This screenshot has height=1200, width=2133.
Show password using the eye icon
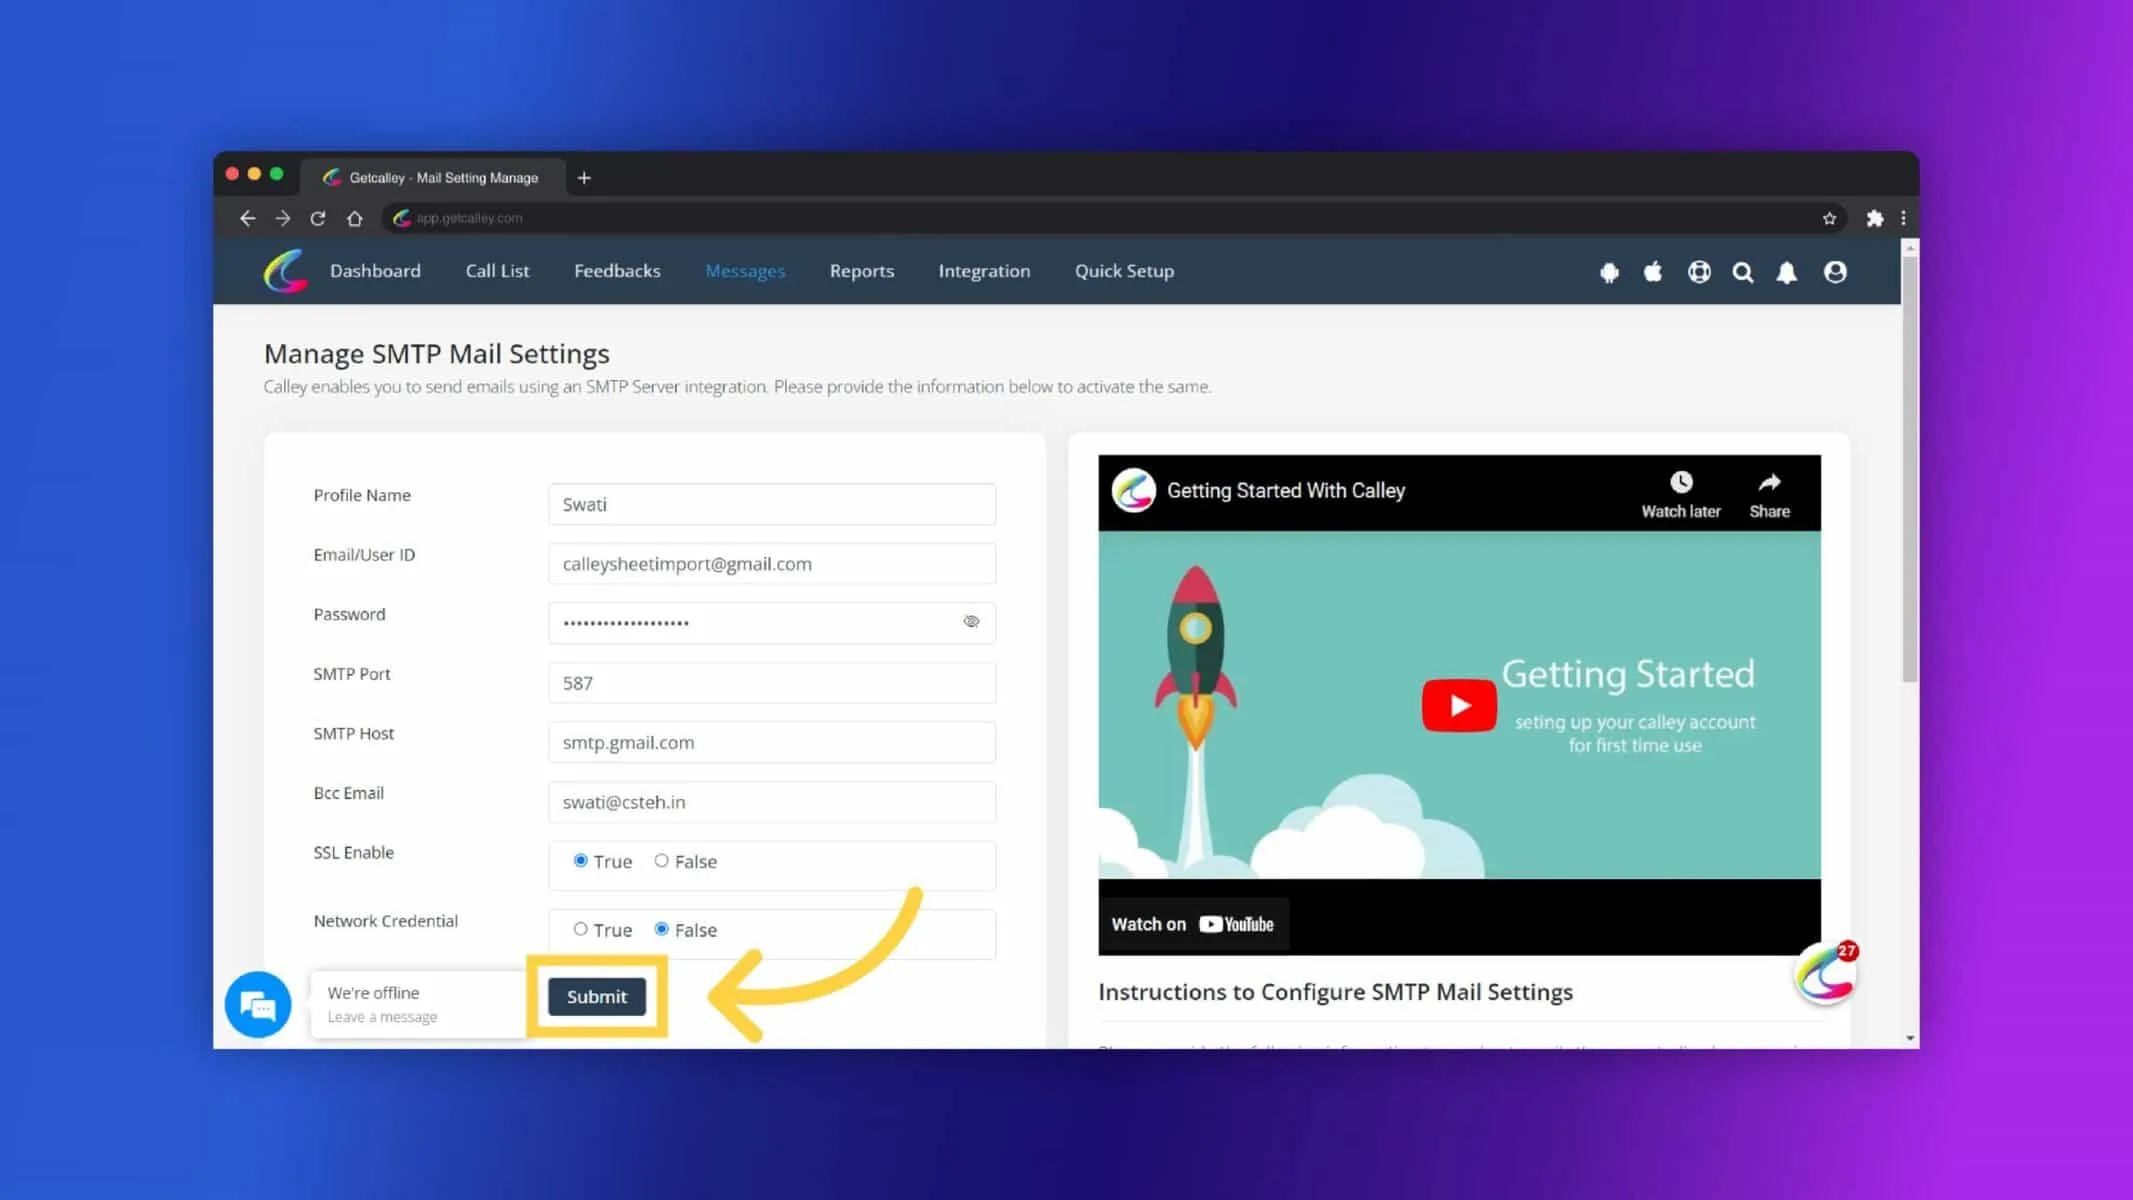coord(971,622)
